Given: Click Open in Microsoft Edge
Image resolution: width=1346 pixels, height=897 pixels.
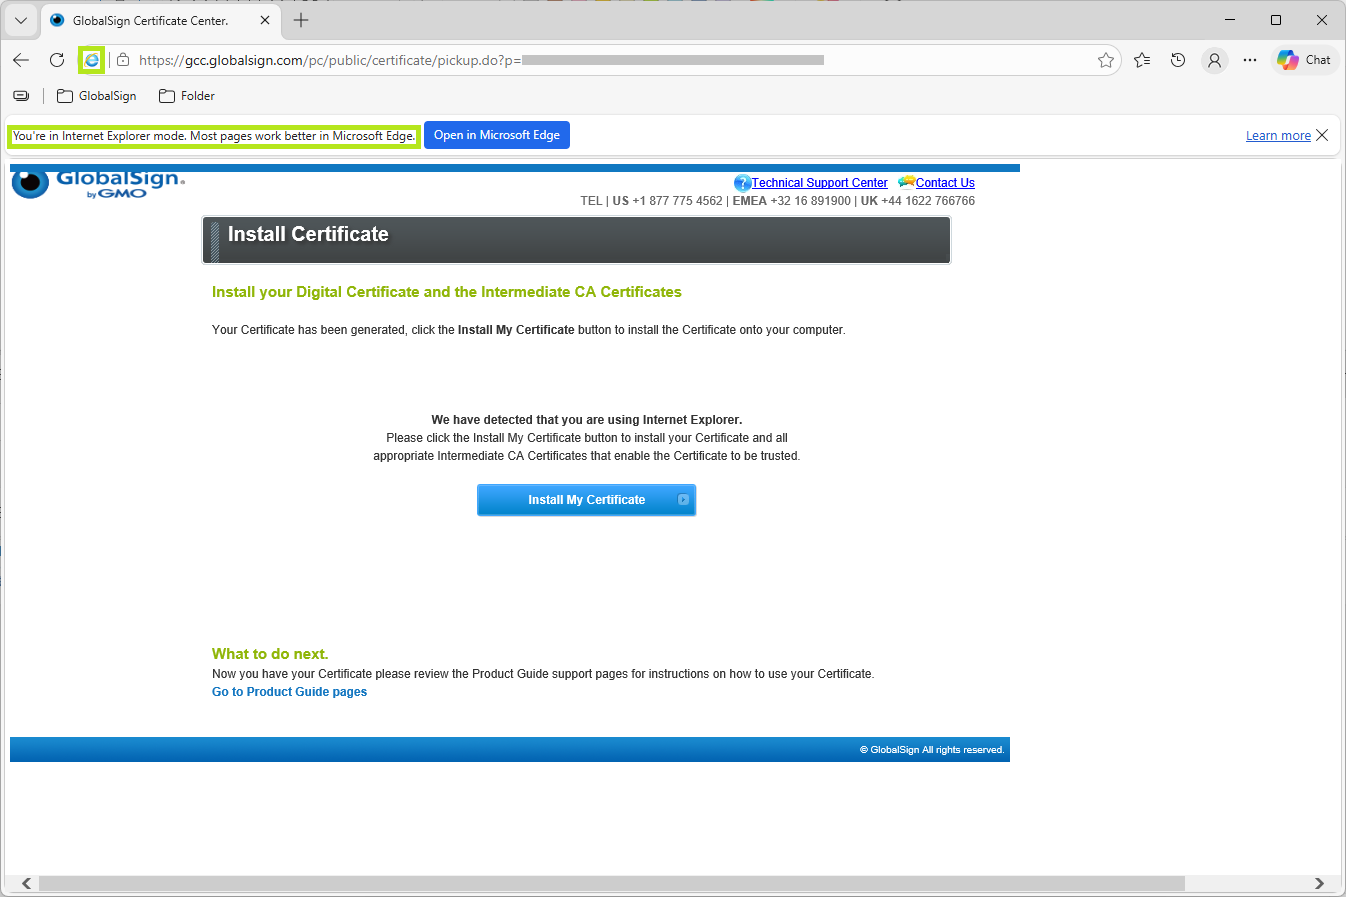Looking at the screenshot, I should (x=497, y=135).
